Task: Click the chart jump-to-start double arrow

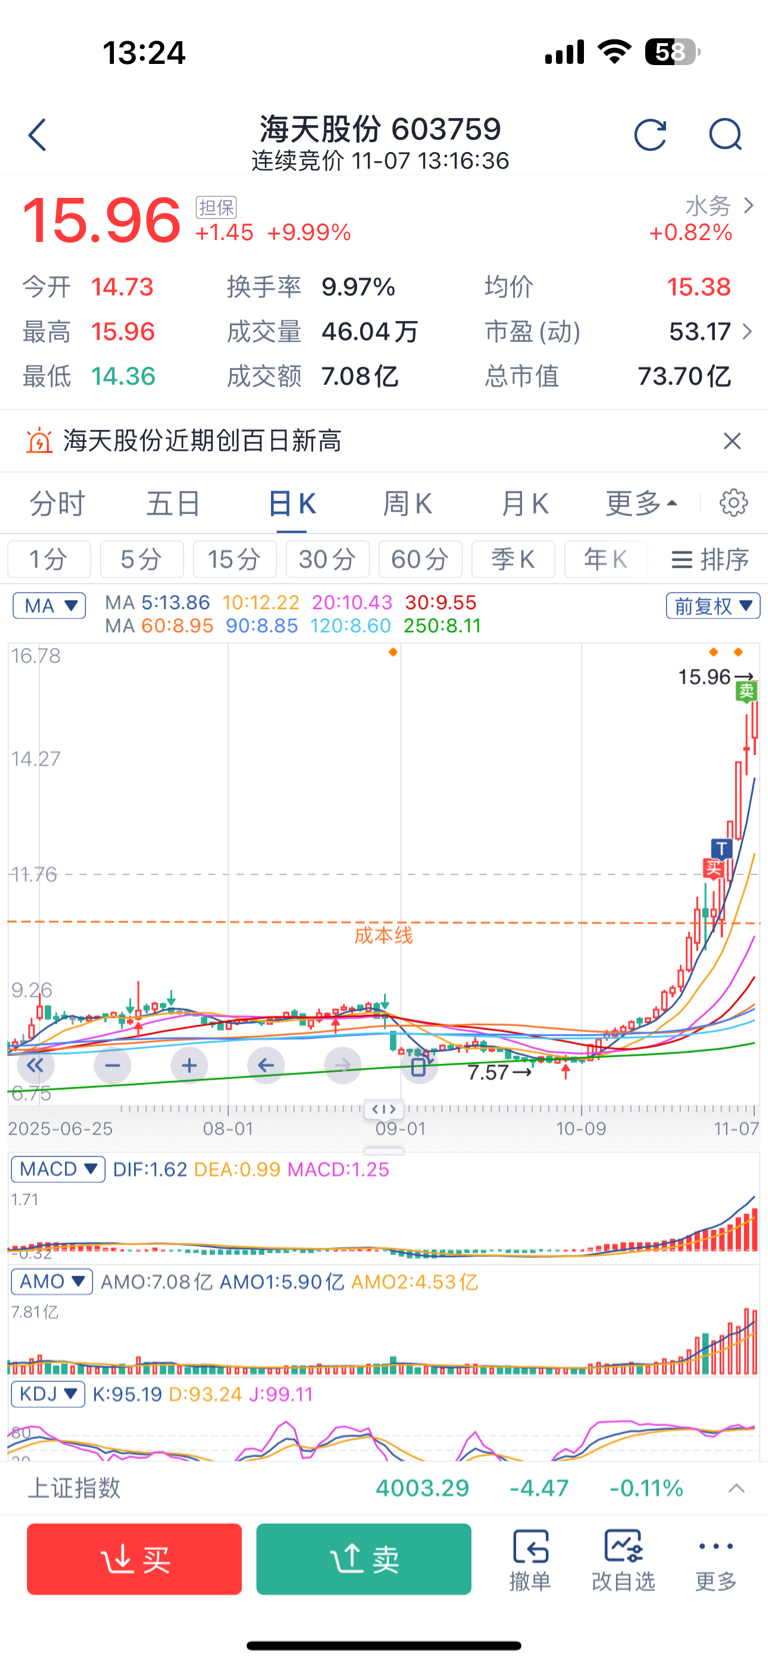Action: pos(35,1065)
